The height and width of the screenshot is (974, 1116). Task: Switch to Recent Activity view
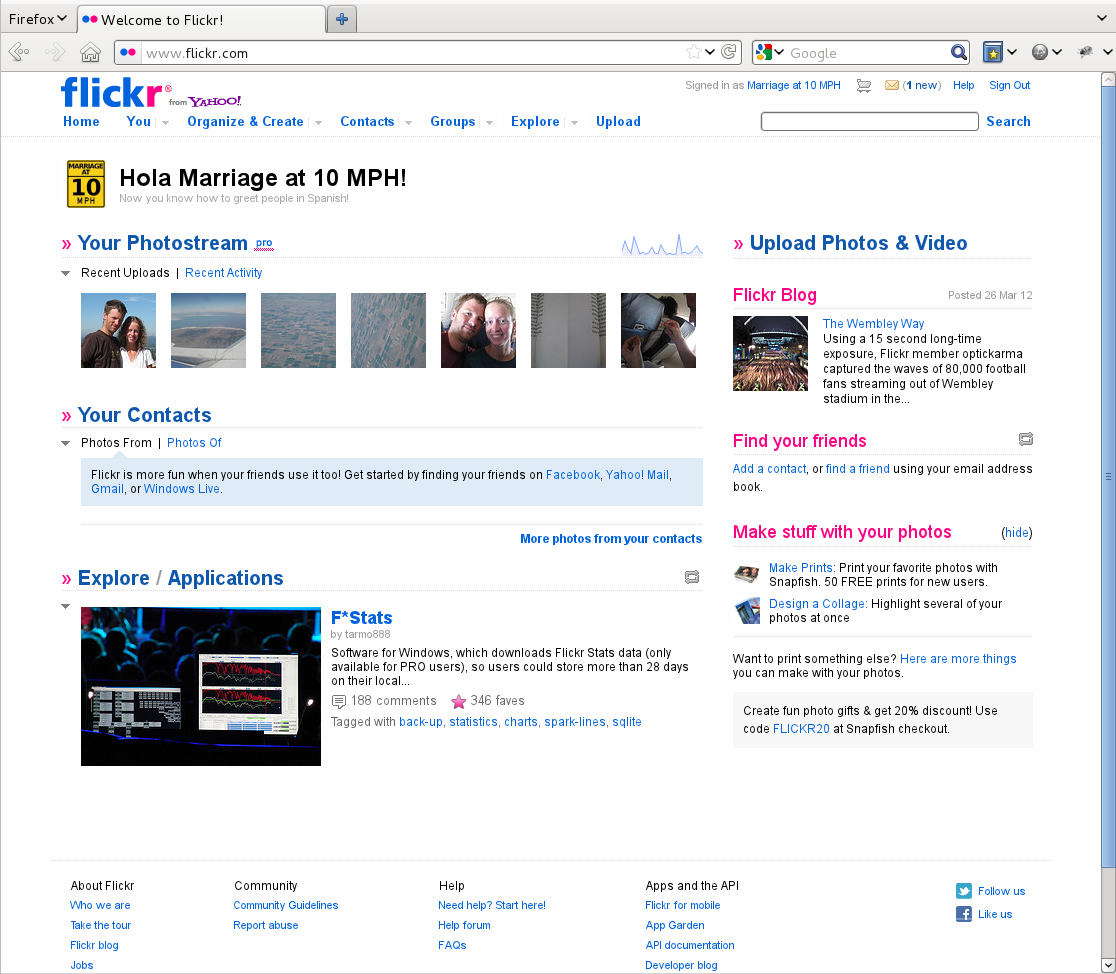223,273
